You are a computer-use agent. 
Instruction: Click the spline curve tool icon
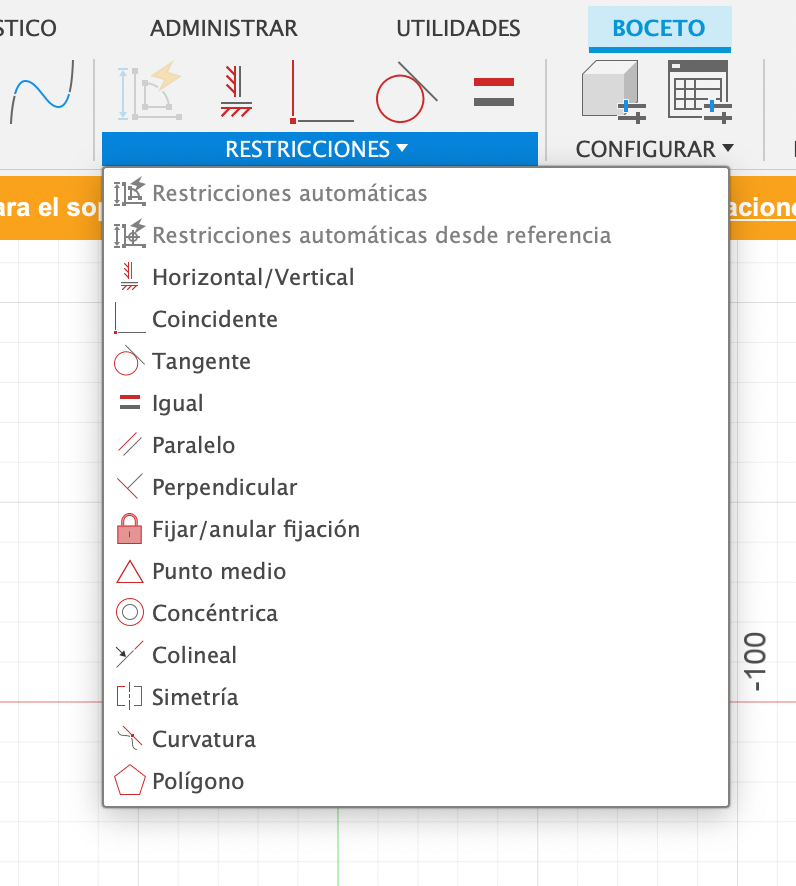pyautogui.click(x=44, y=92)
